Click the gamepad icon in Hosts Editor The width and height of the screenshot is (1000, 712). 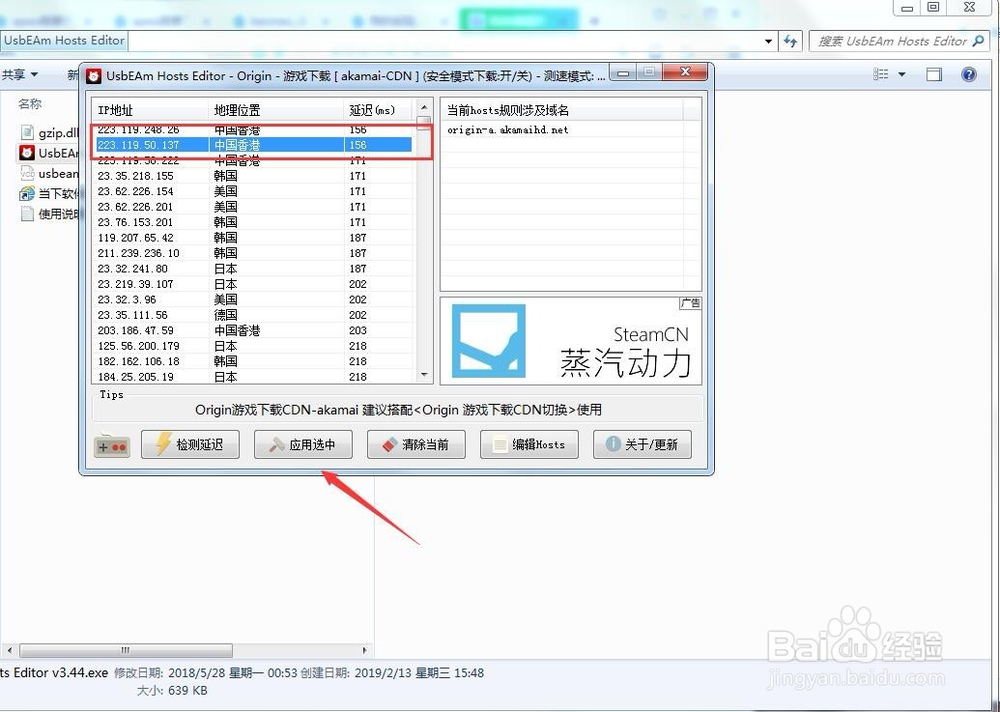[112, 445]
